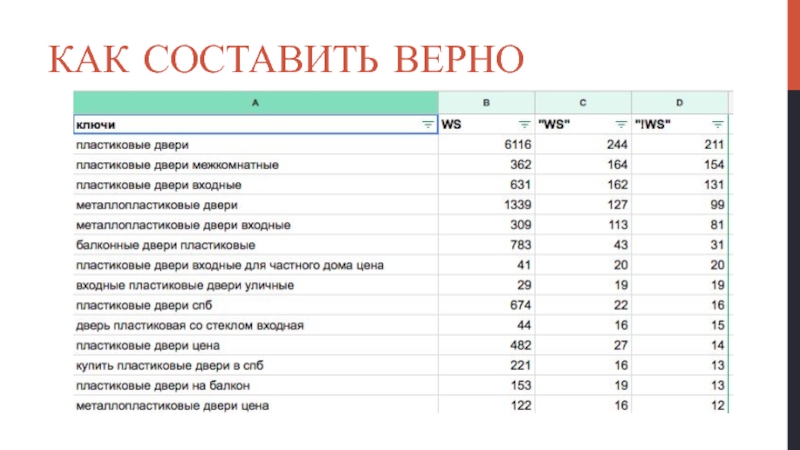This screenshot has height=450, width=800.
Task: Open filter icon in ключи header
Action: tap(428, 124)
